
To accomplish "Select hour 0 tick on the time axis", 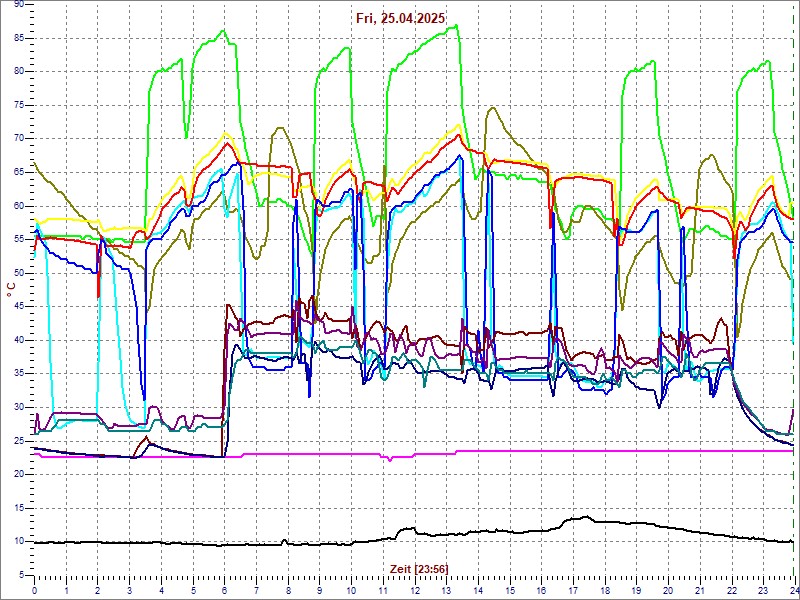I will pos(34,590).
